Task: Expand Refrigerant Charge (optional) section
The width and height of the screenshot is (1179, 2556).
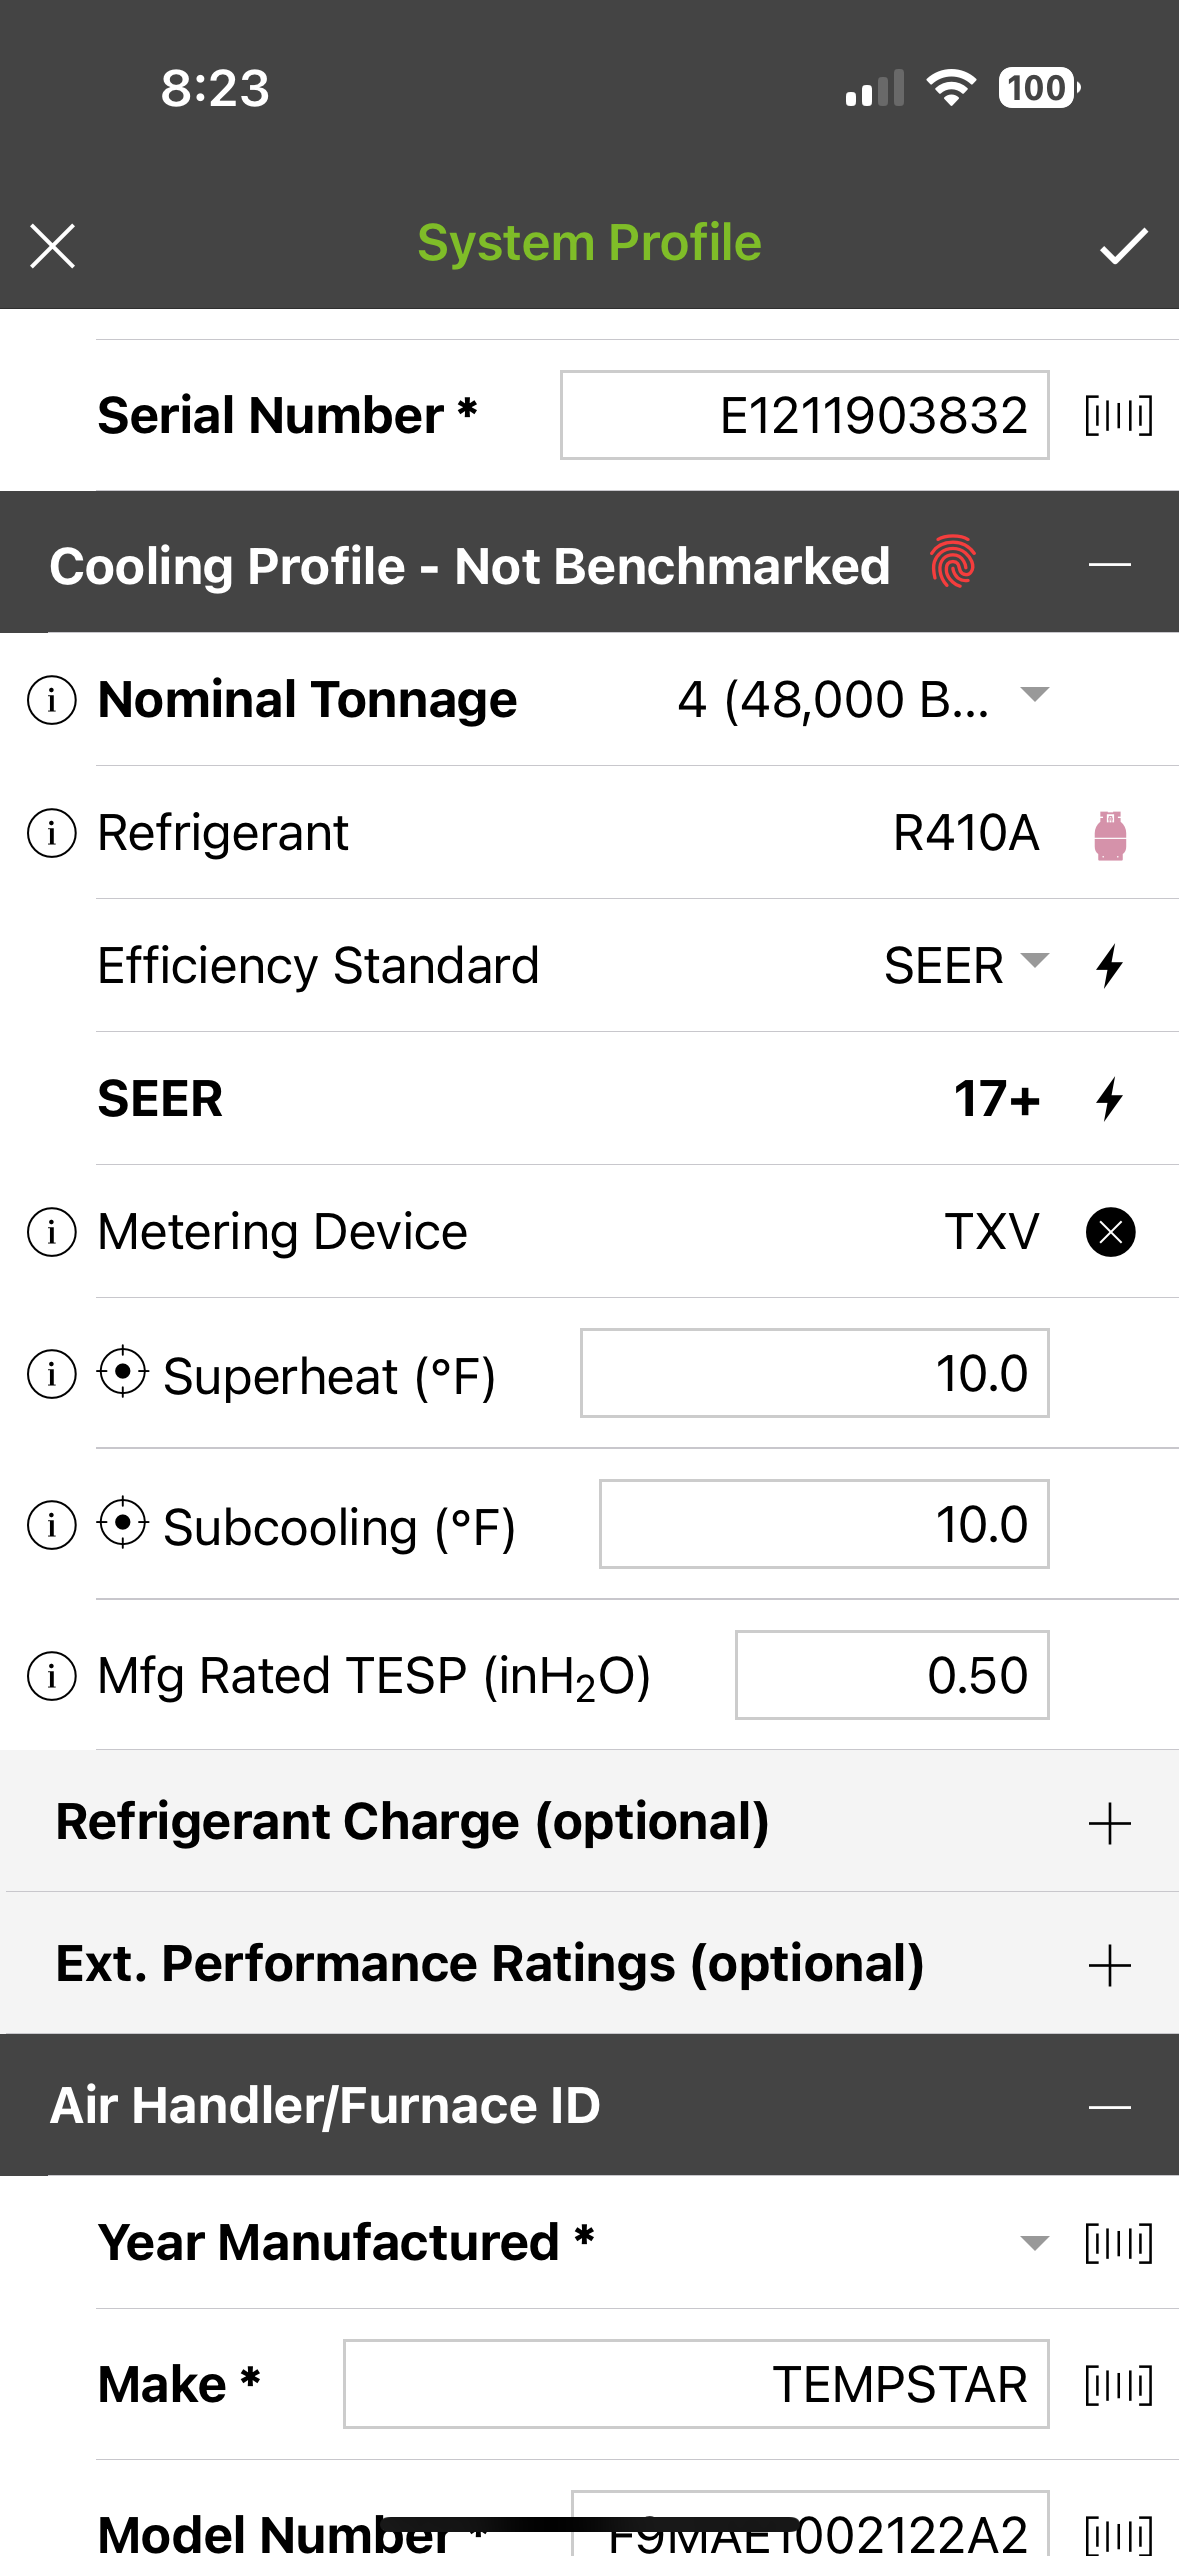Action: tap(1109, 1824)
